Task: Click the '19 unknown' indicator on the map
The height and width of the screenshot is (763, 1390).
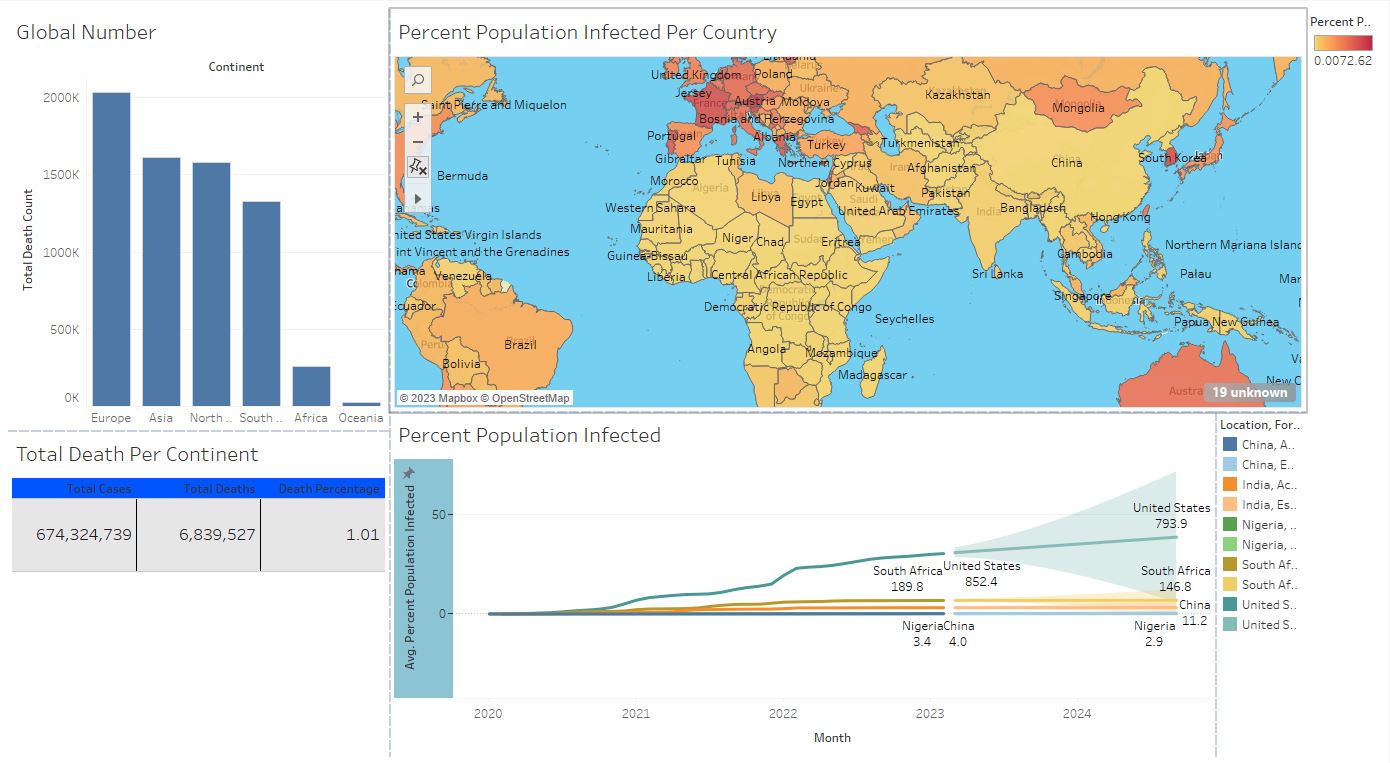Action: pos(1249,393)
